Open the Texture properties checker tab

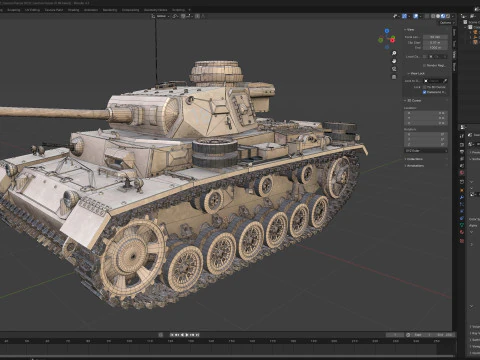point(462,240)
